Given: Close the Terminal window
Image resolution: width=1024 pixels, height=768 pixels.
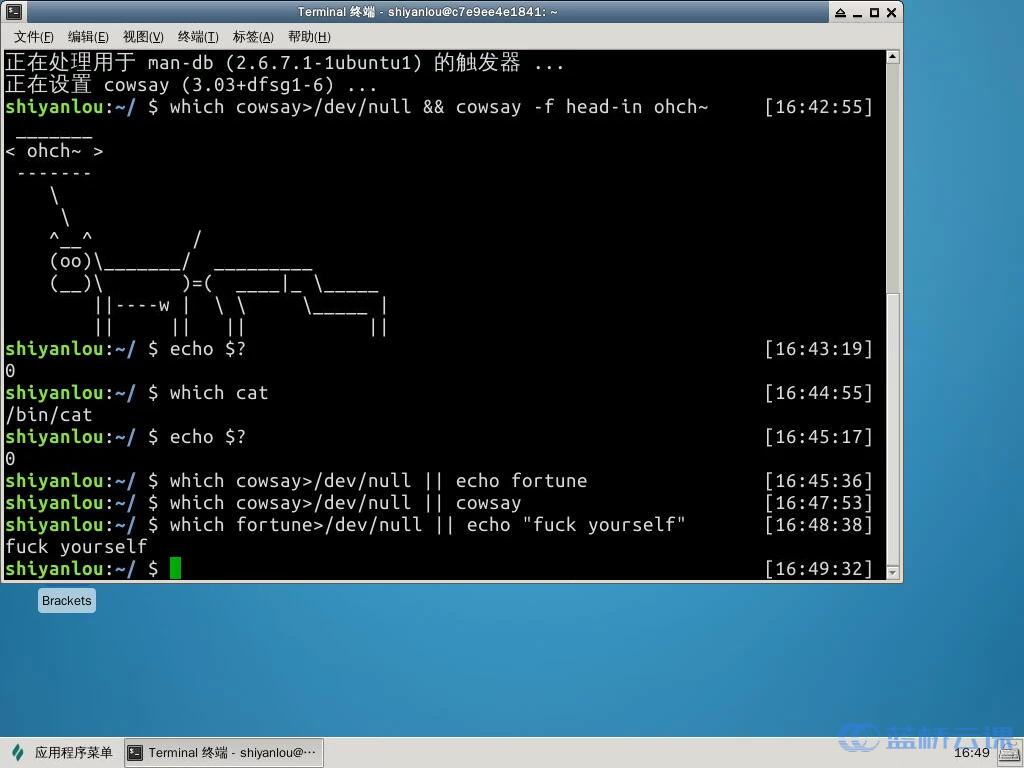Looking at the screenshot, I should coord(891,12).
